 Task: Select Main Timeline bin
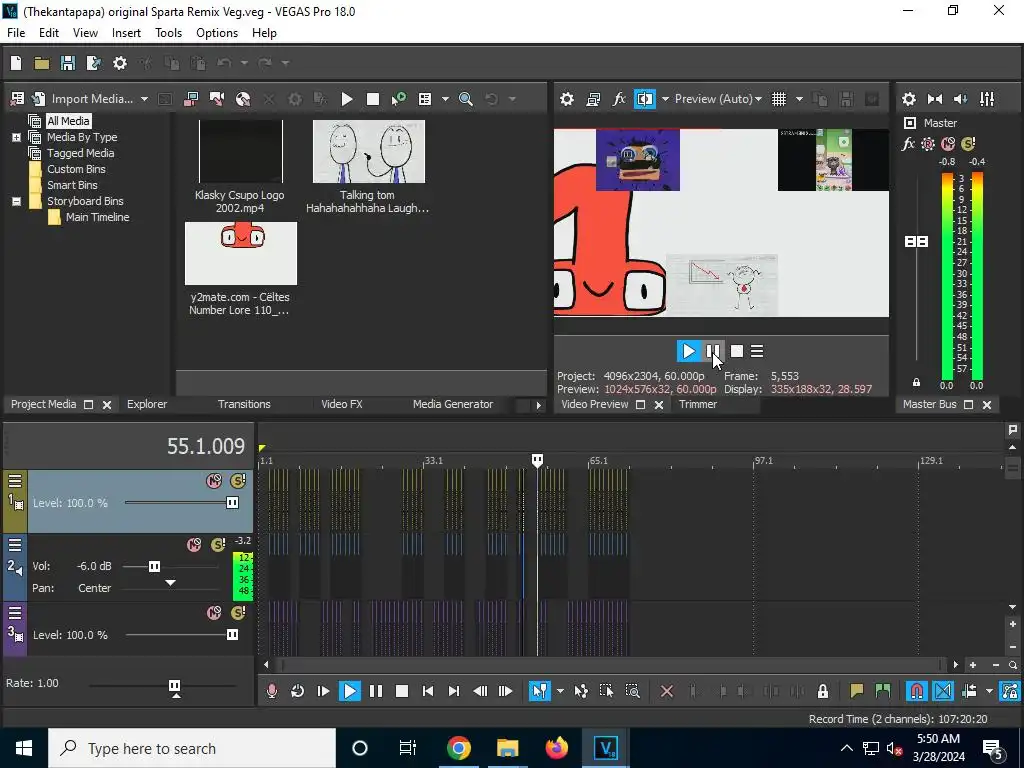coord(97,217)
